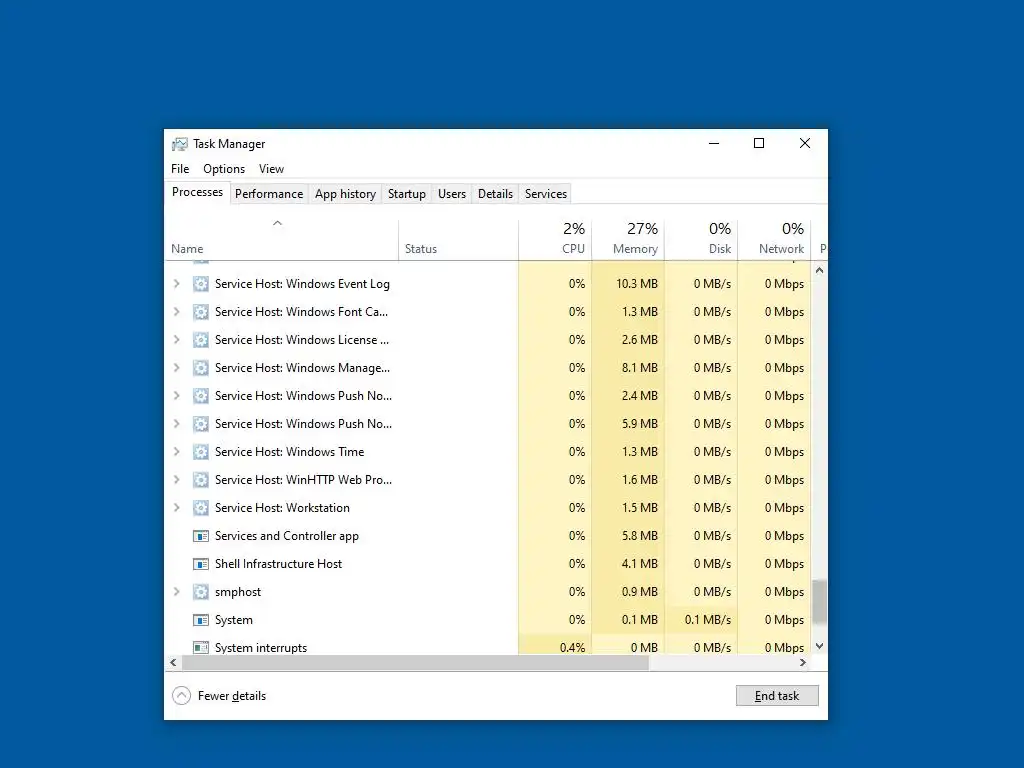Screen dimensions: 1024x768
Task: Click the vertical scrollbar down arrow
Action: 820,647
